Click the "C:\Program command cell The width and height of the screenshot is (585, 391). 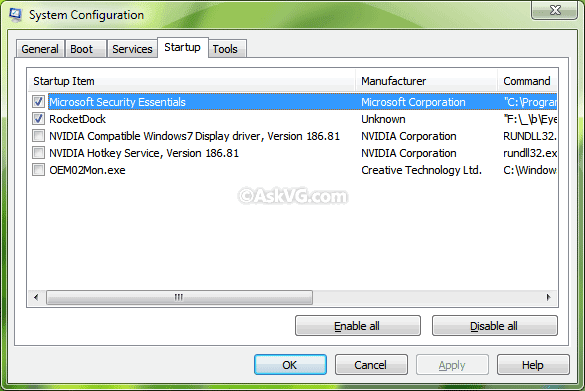tap(530, 102)
